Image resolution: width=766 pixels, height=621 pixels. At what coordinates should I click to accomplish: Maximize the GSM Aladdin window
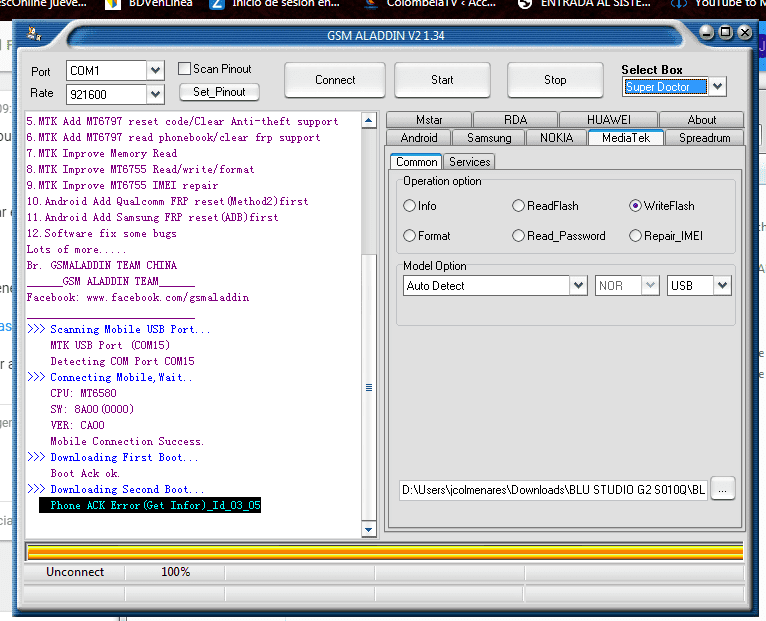(726, 33)
